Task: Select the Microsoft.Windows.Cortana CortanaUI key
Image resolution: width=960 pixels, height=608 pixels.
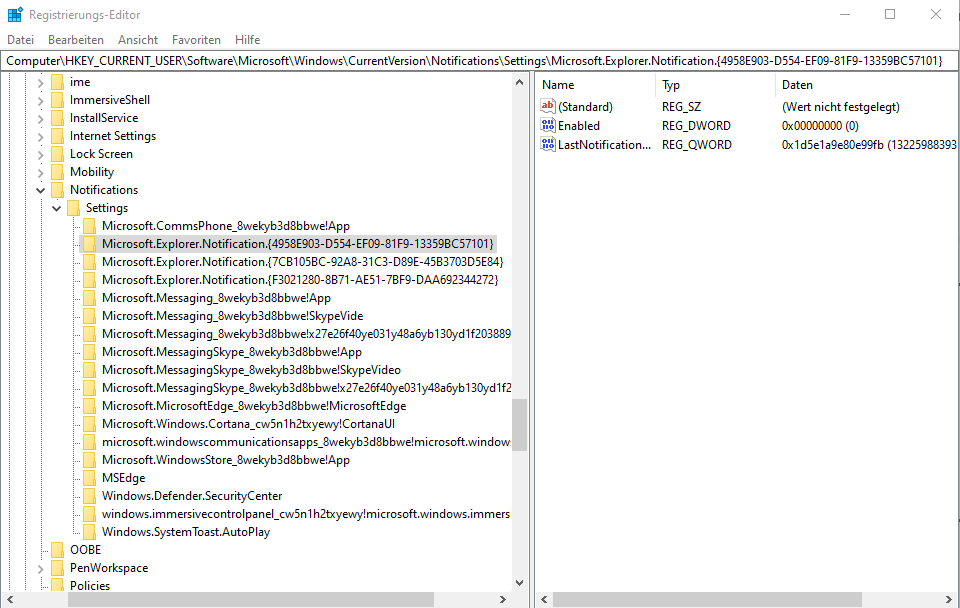Action: pos(249,424)
